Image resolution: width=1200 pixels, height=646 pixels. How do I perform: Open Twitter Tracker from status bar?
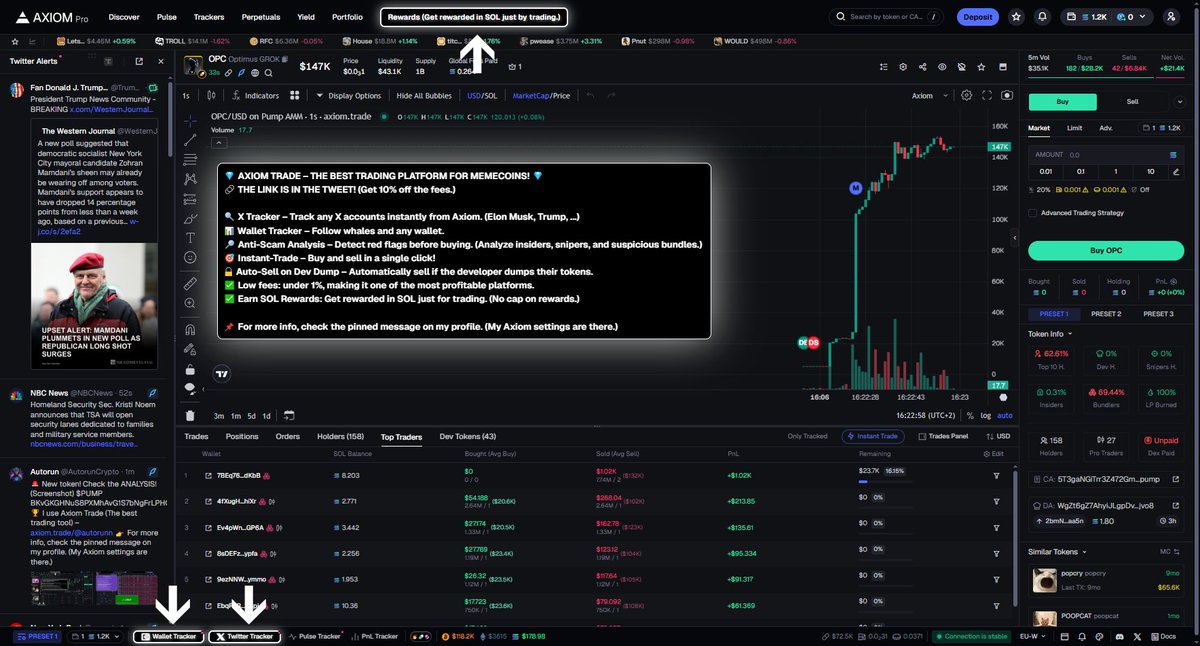coord(244,636)
